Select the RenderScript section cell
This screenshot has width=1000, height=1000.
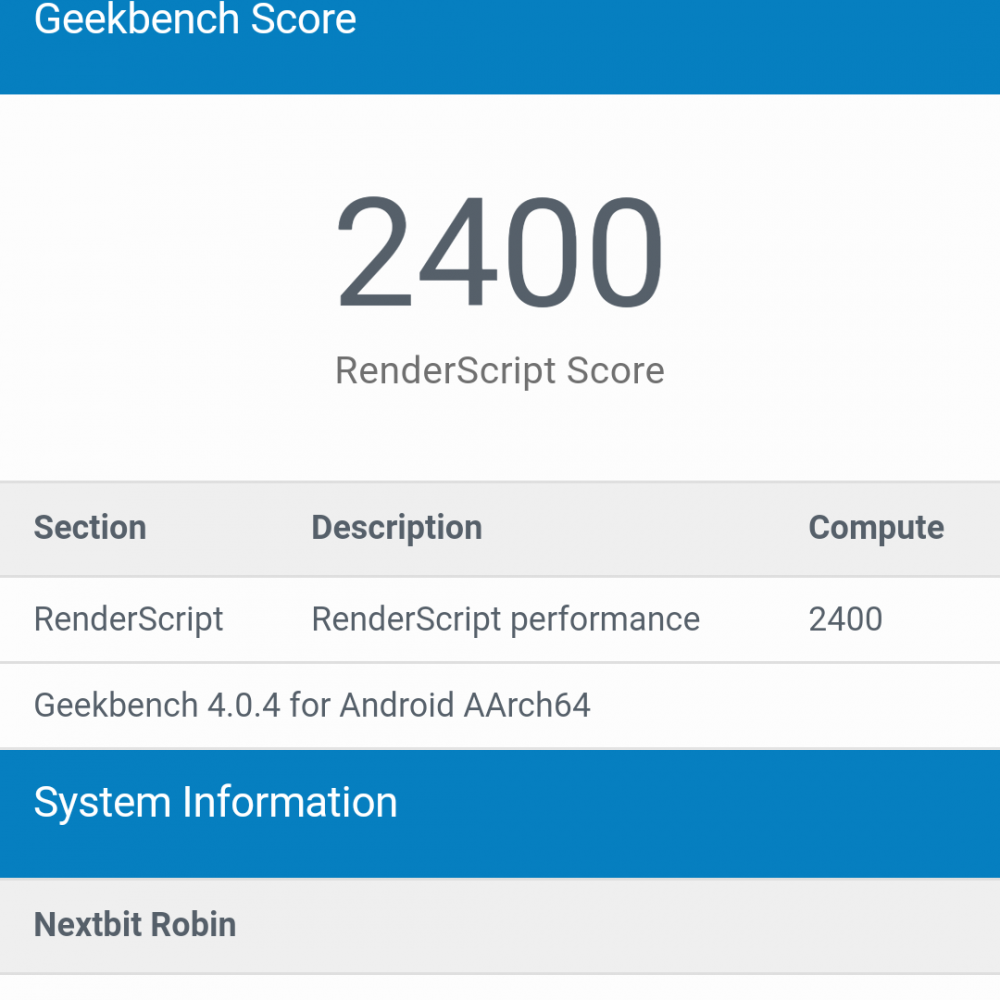click(x=128, y=620)
